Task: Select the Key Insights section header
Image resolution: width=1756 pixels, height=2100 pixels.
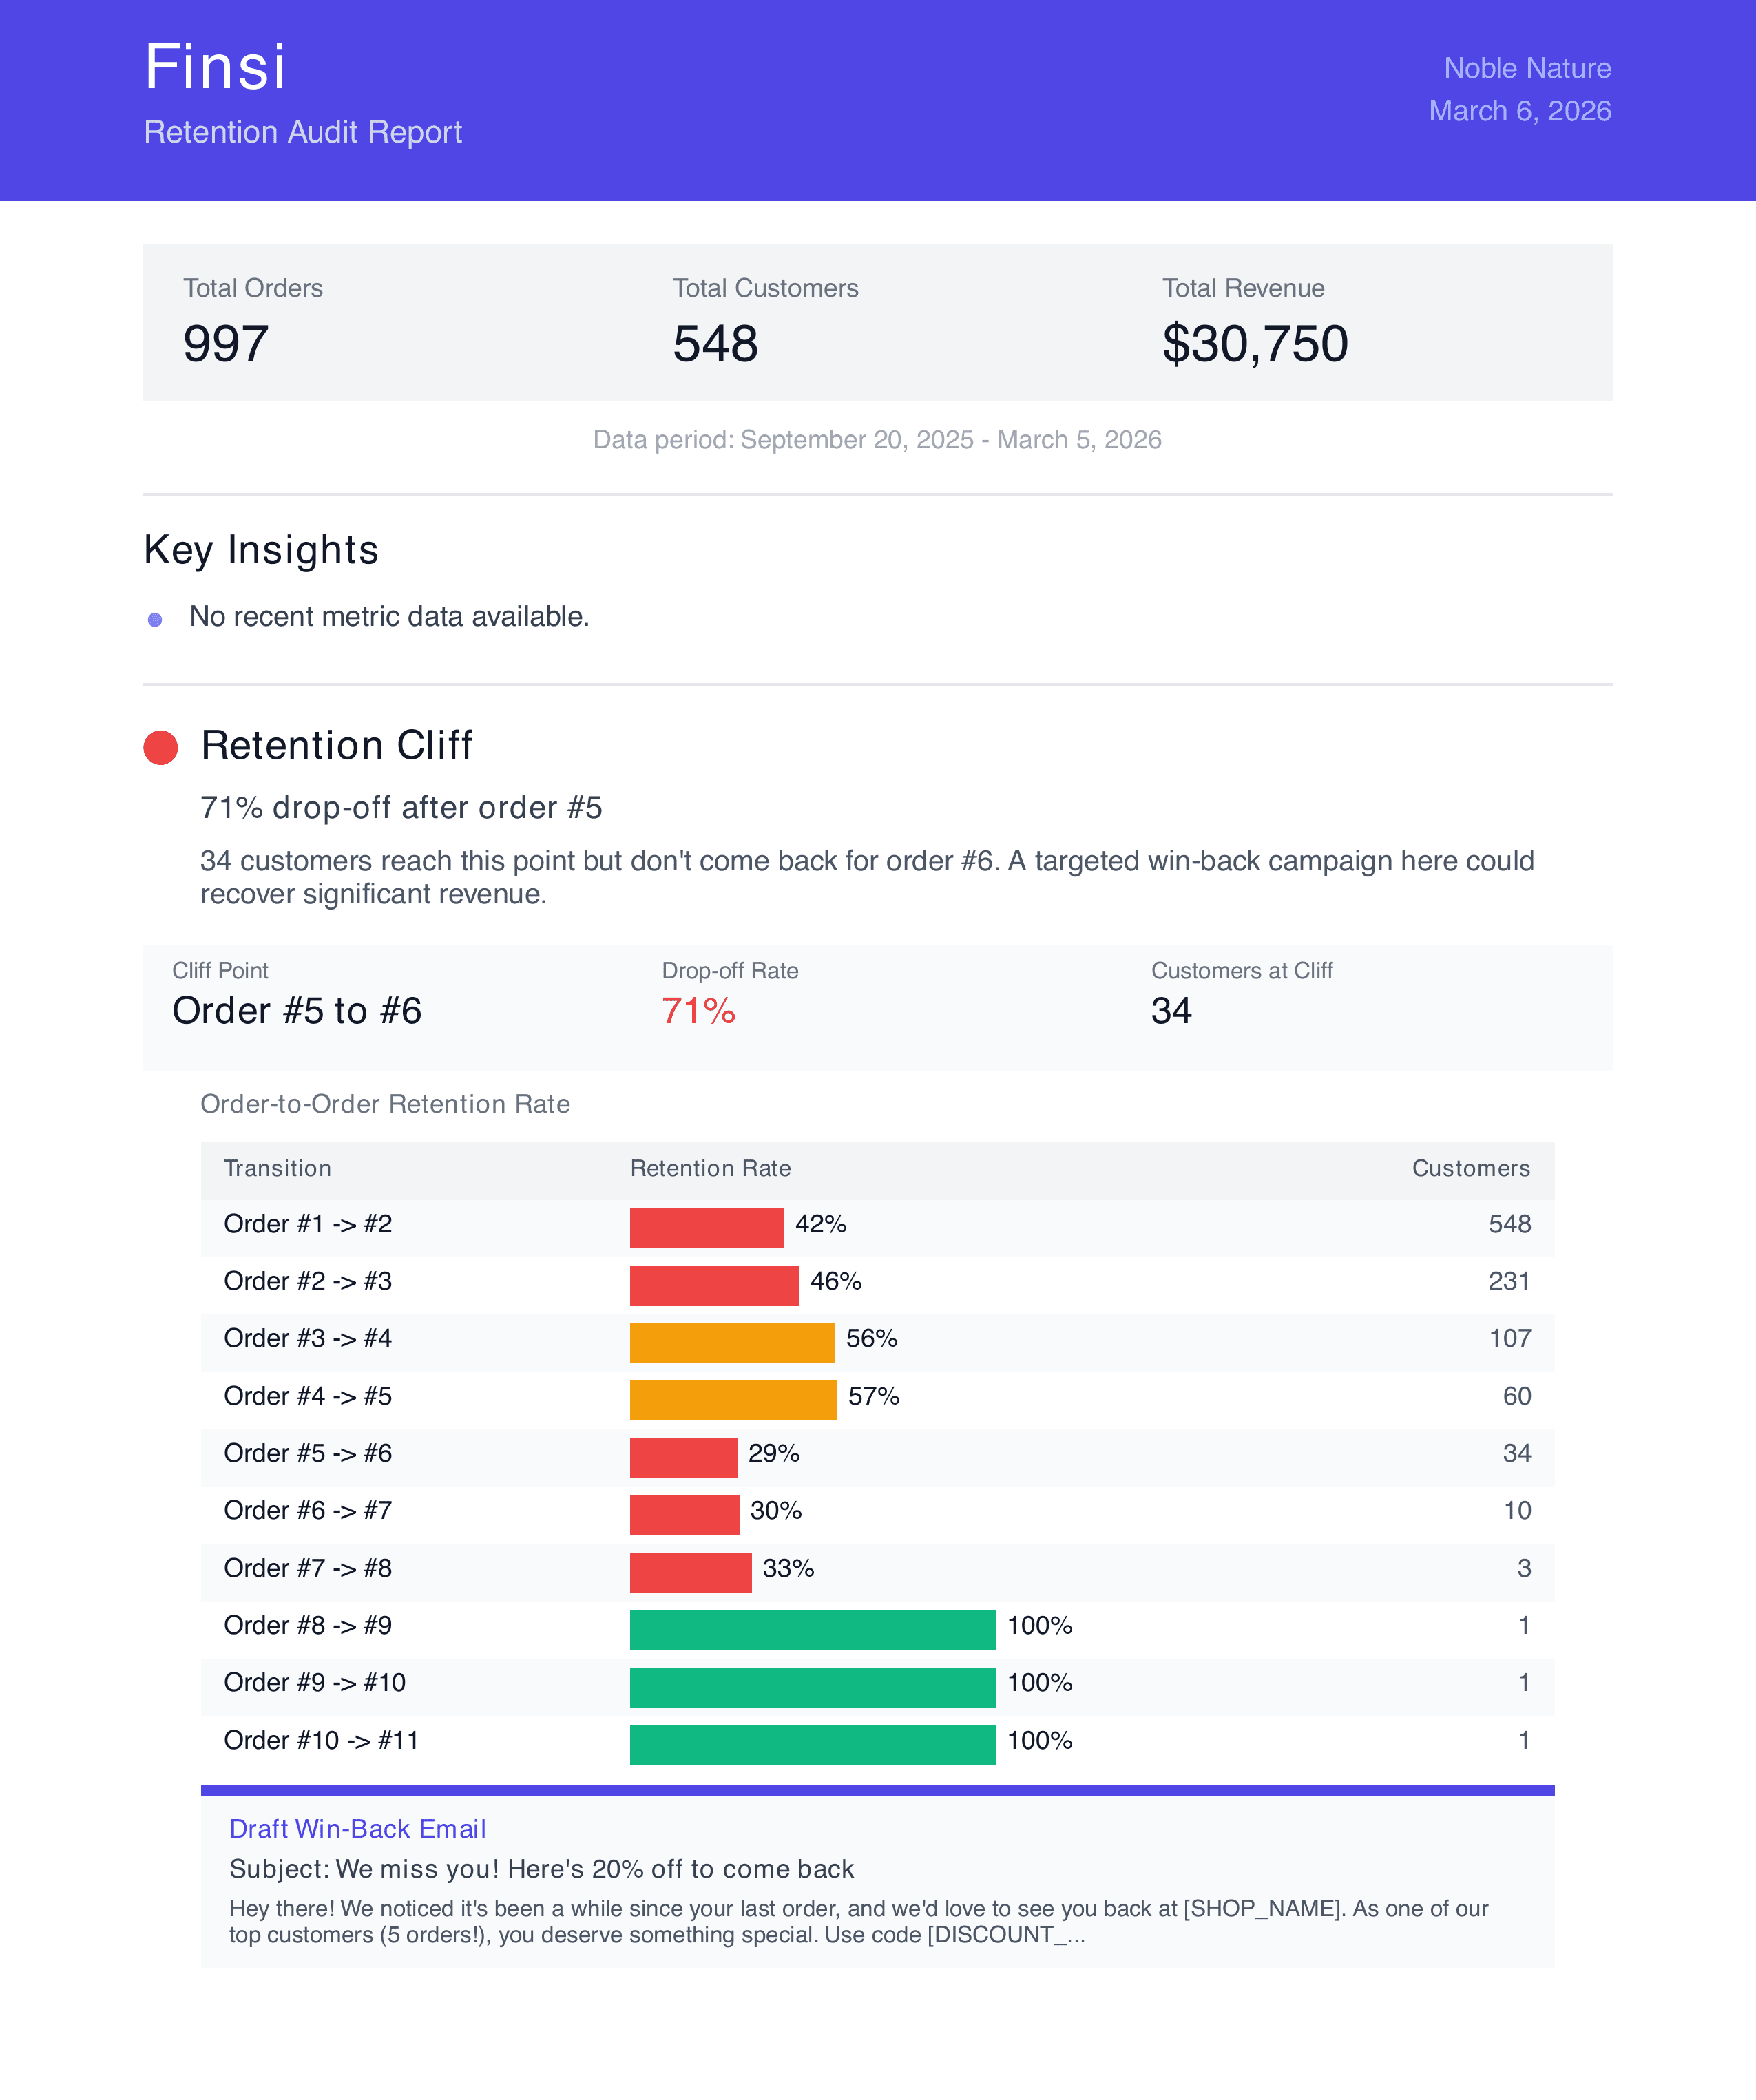Action: point(262,548)
